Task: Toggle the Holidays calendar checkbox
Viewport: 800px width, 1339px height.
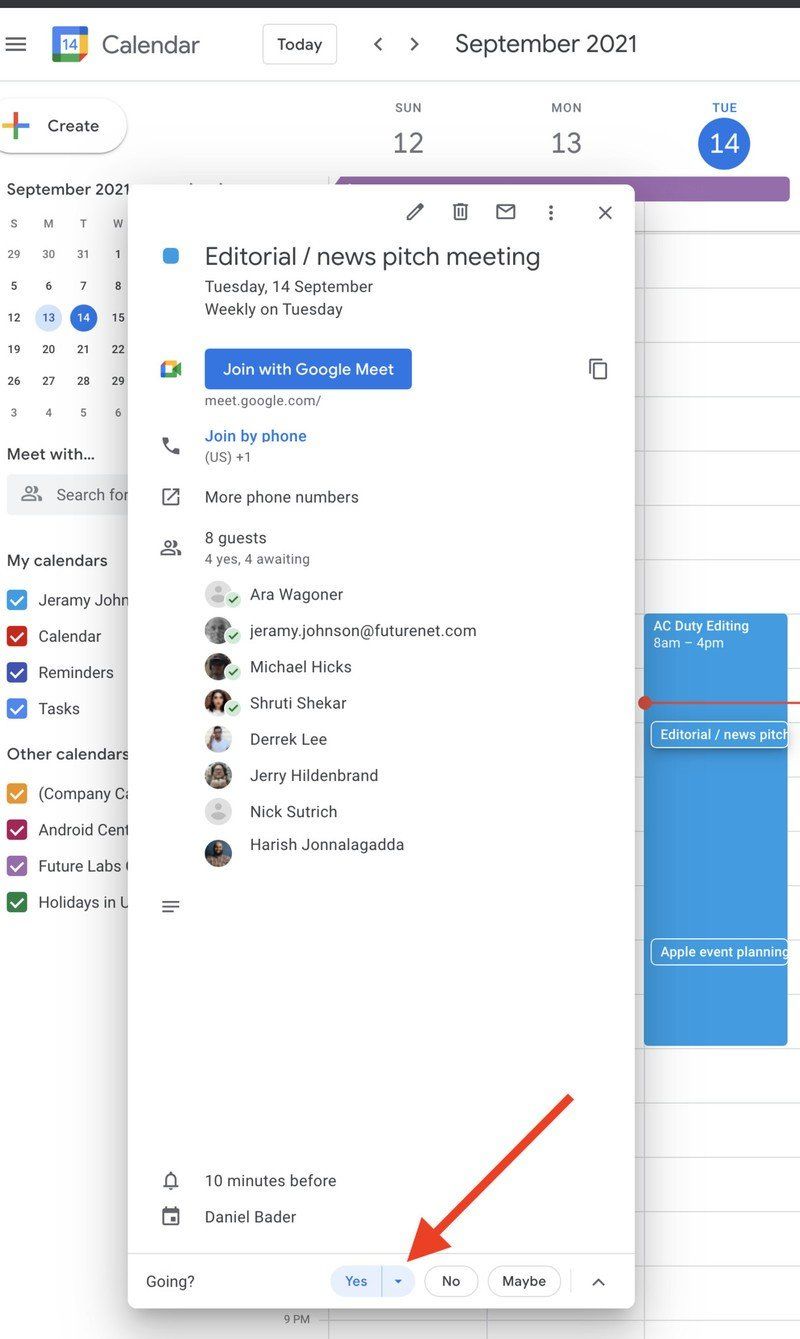Action: [x=17, y=902]
